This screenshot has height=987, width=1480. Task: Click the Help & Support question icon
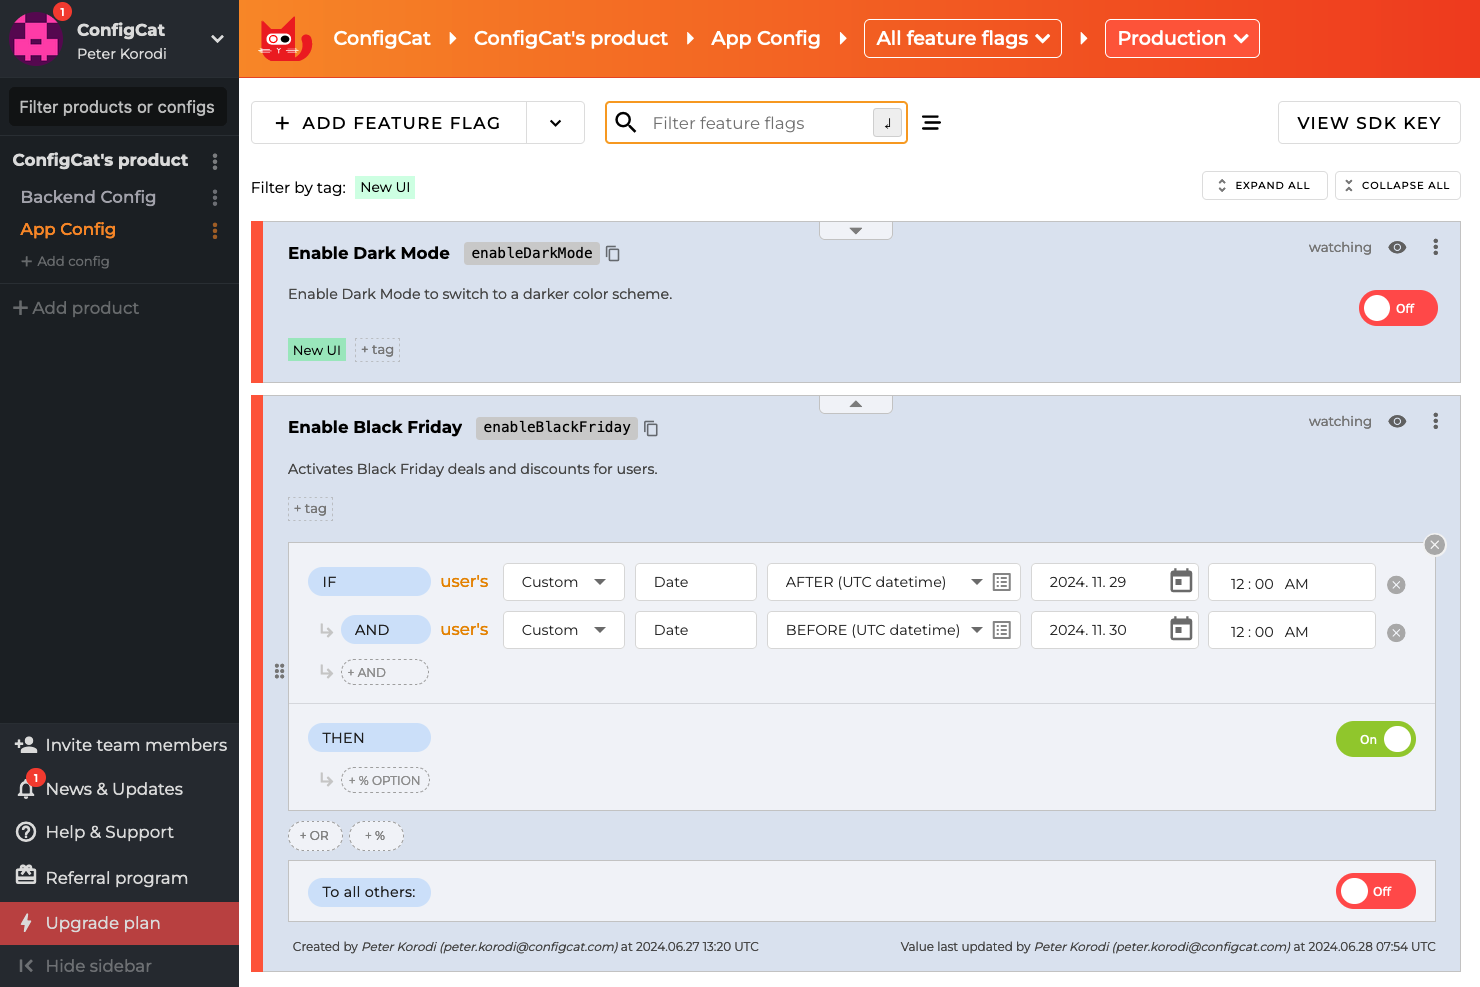coord(26,832)
